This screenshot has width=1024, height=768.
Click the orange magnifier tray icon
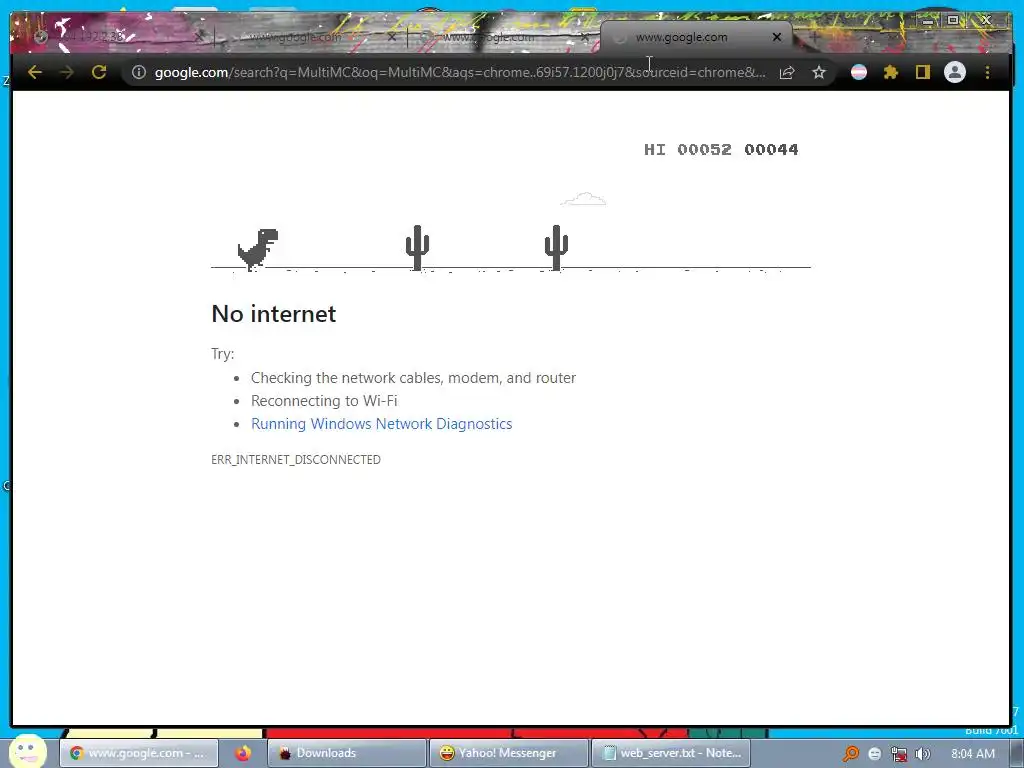click(851, 754)
